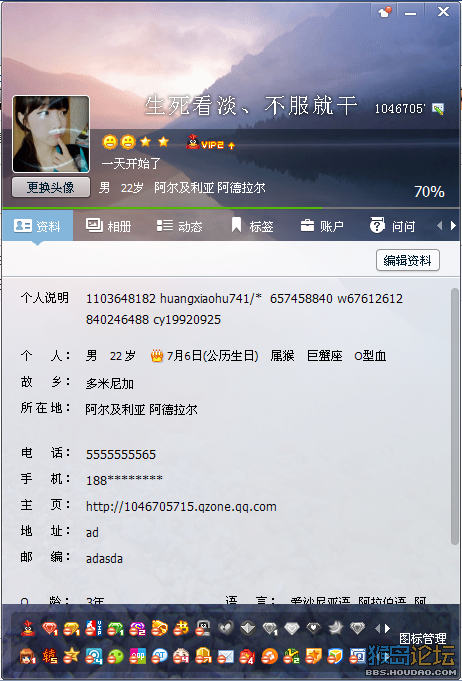Click the green smiley face service icon
Image resolution: width=462 pixels, height=681 pixels.
coord(116,656)
